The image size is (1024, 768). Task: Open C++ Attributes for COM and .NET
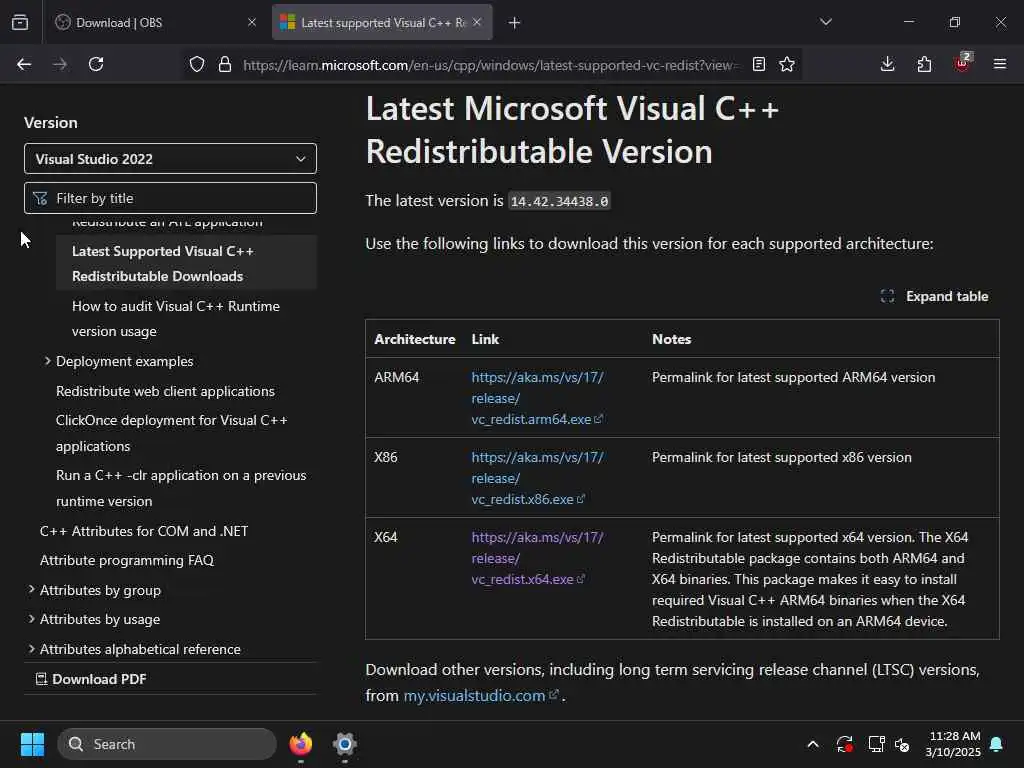pyautogui.click(x=144, y=531)
